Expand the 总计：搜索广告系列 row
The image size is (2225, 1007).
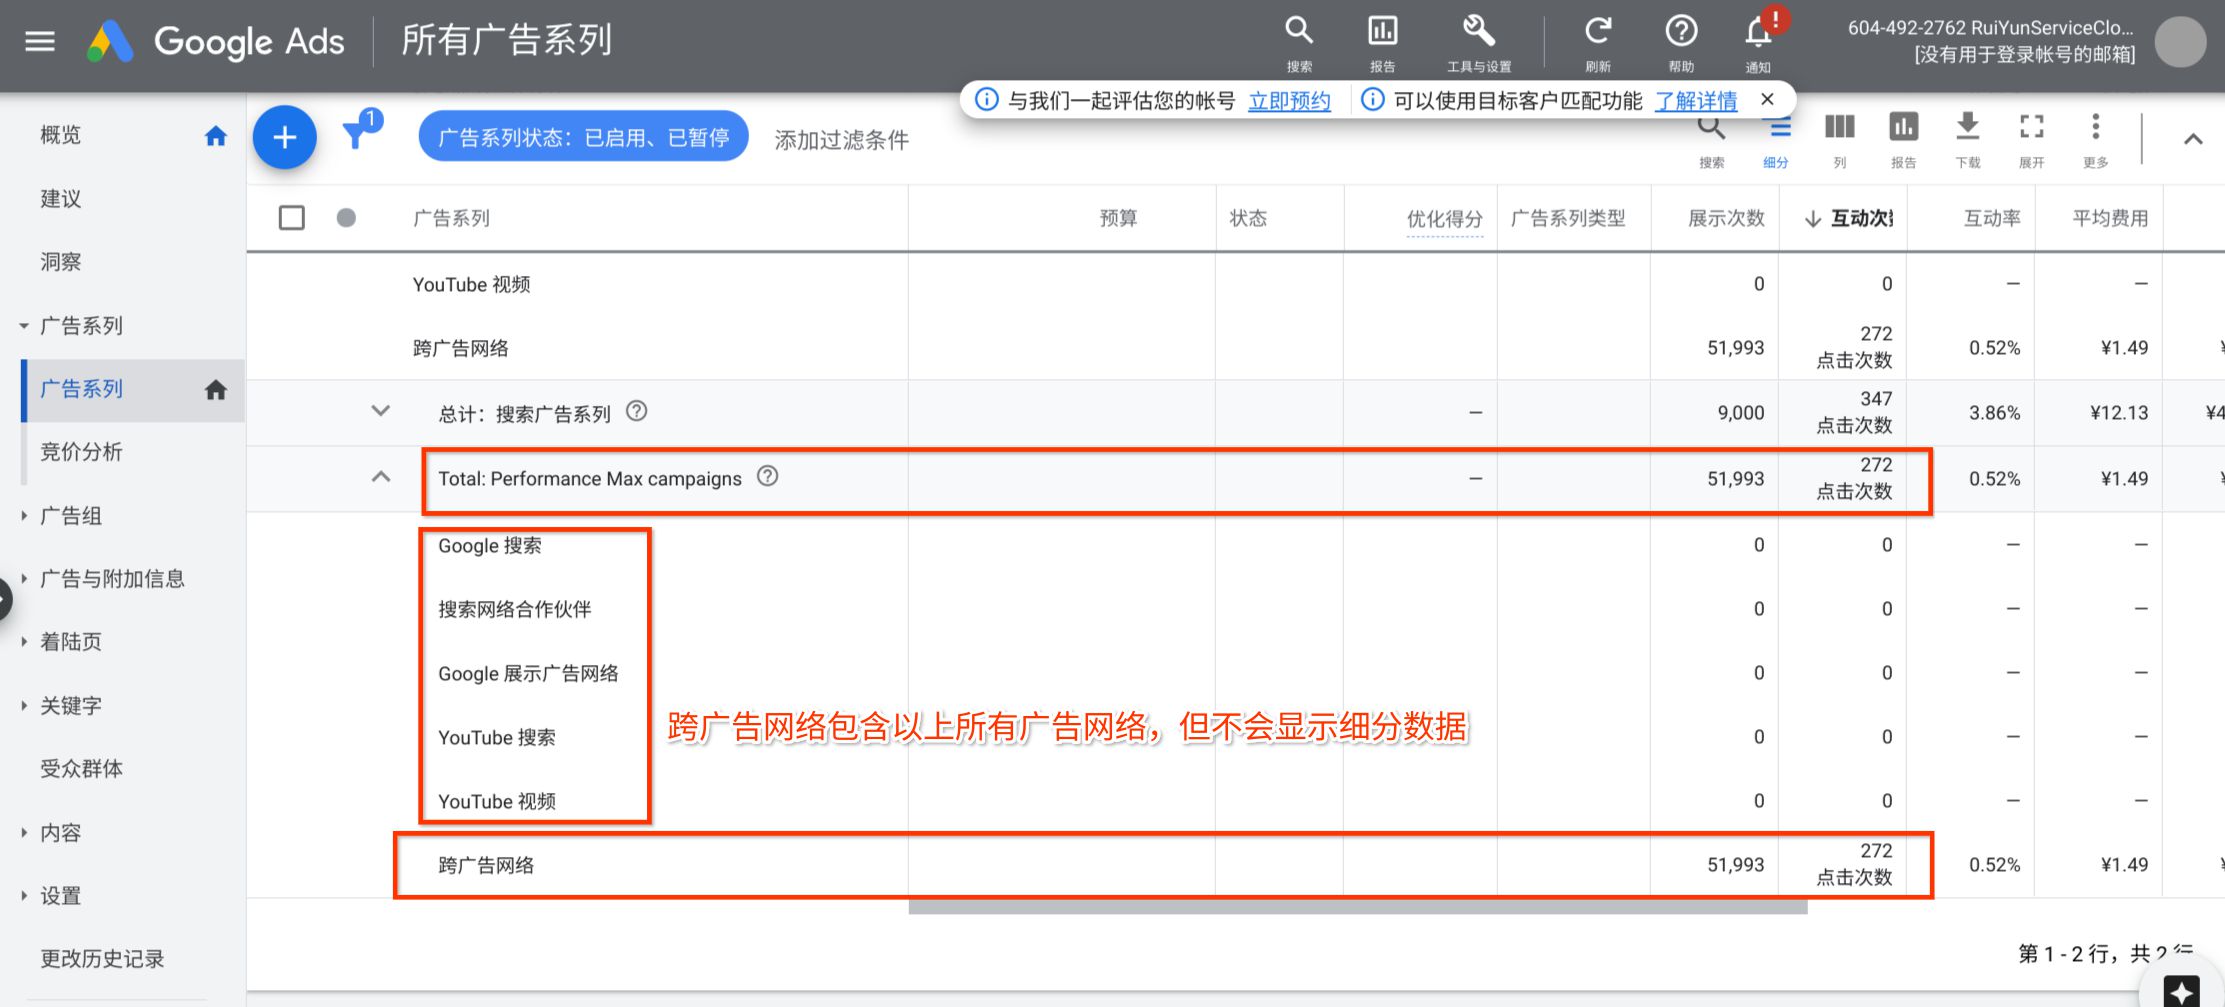[380, 411]
